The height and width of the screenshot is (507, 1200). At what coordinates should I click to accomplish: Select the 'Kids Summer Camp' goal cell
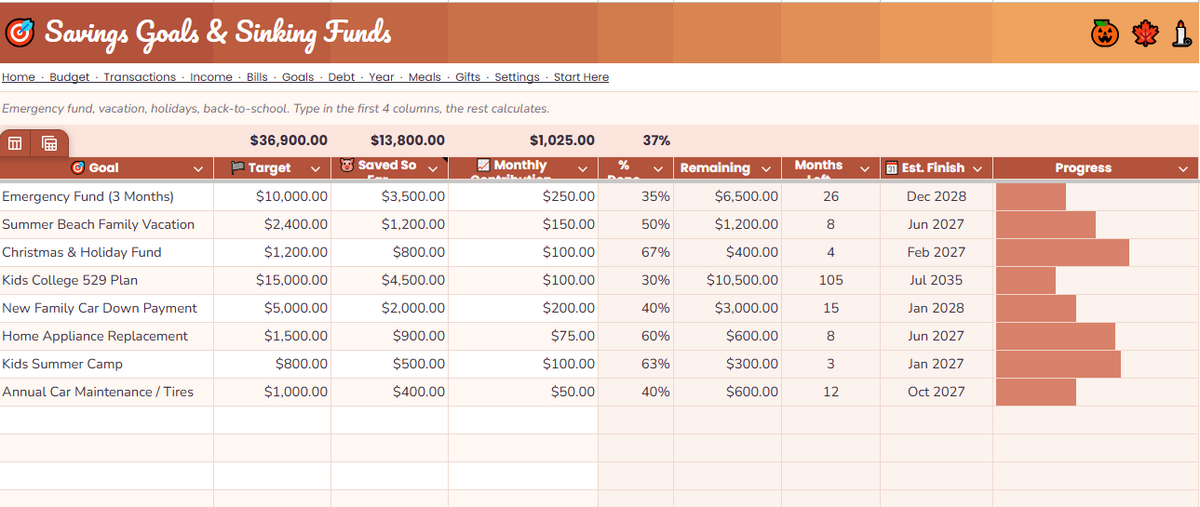point(107,364)
